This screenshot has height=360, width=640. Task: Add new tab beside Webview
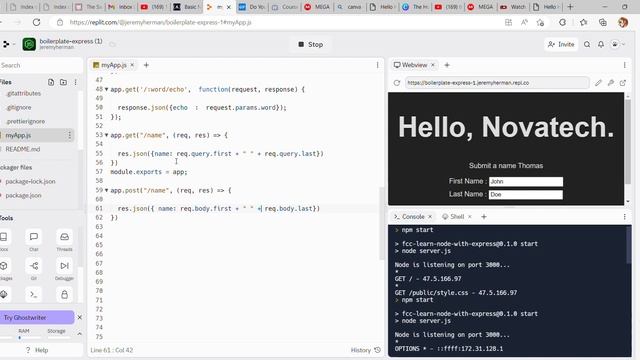[x=447, y=65]
